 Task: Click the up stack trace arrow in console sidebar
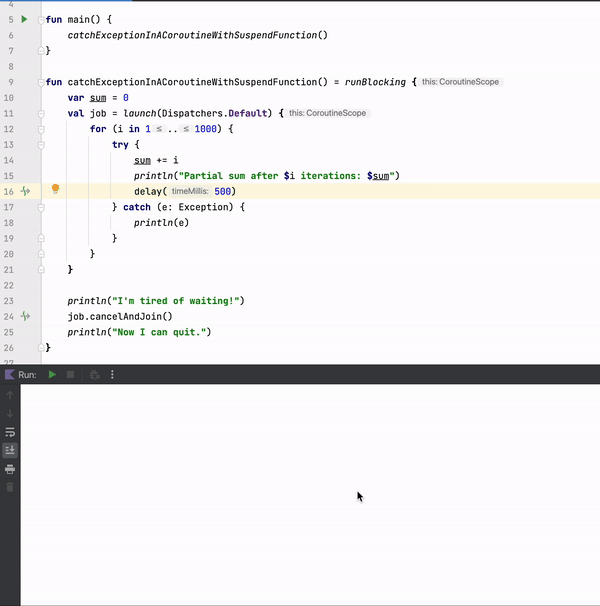[x=10, y=396]
